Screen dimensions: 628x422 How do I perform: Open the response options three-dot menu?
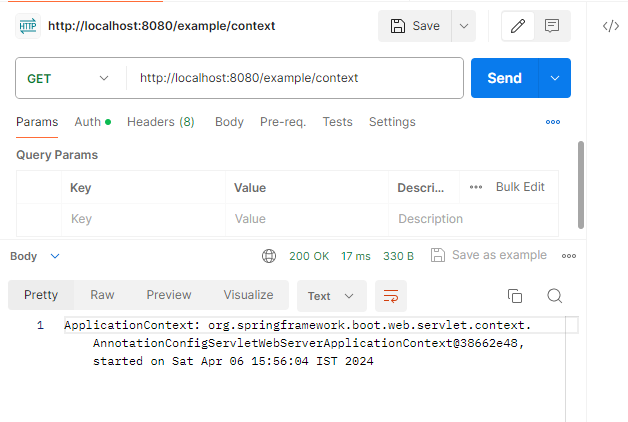[x=569, y=256]
